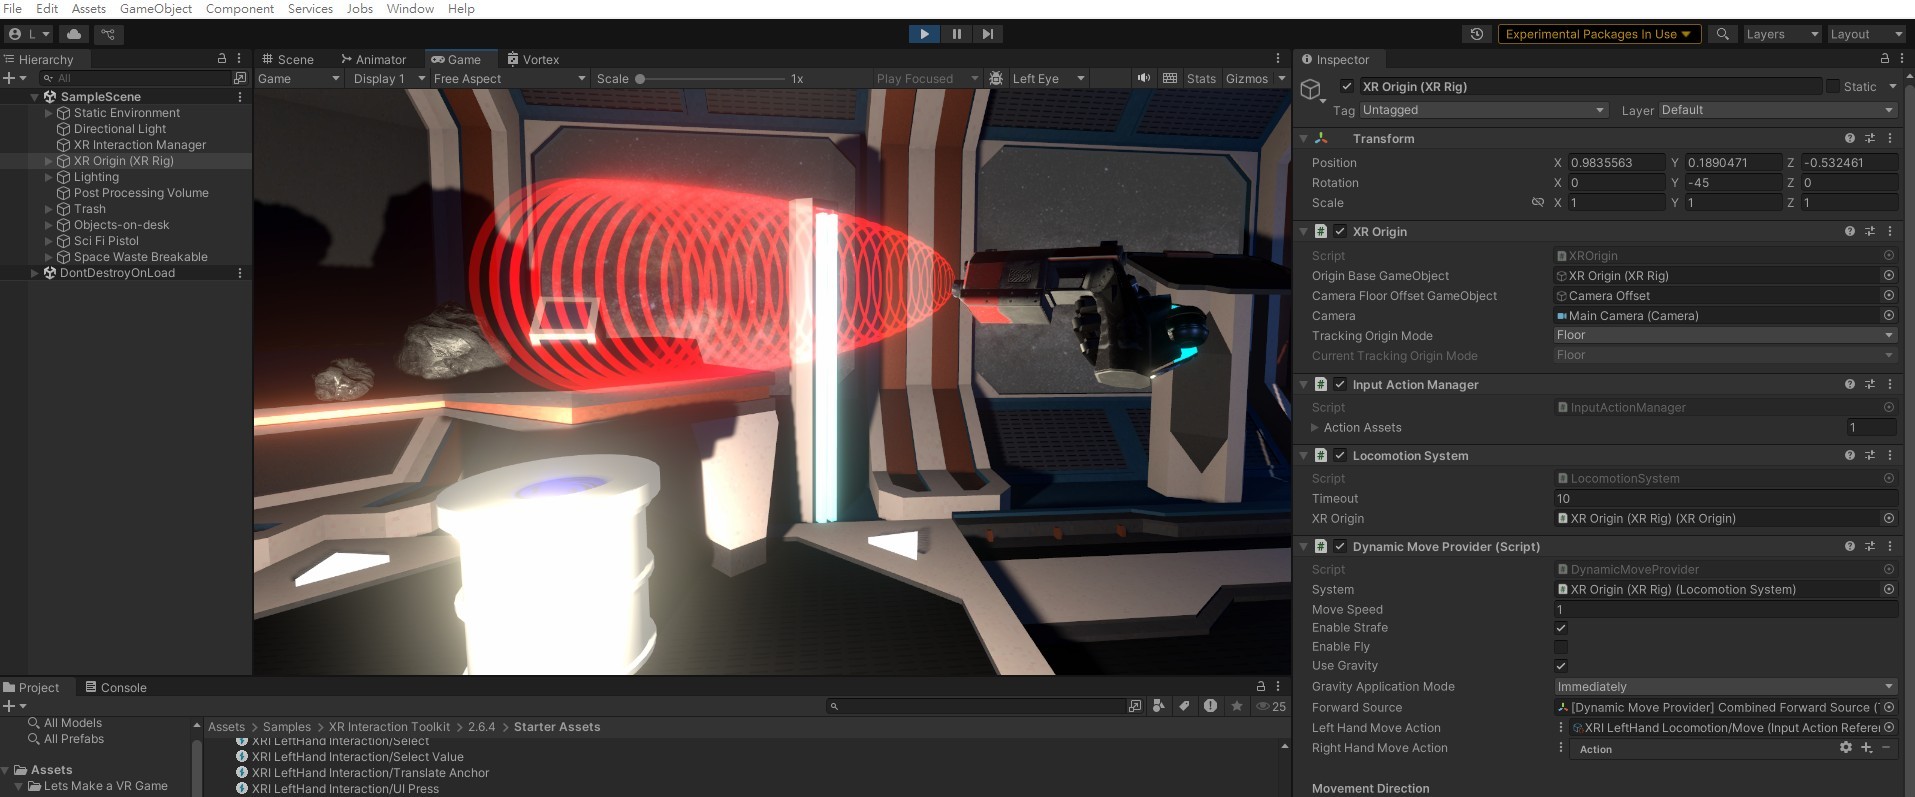Expand the Static Environment tree item
This screenshot has width=1915, height=797.
(x=48, y=113)
